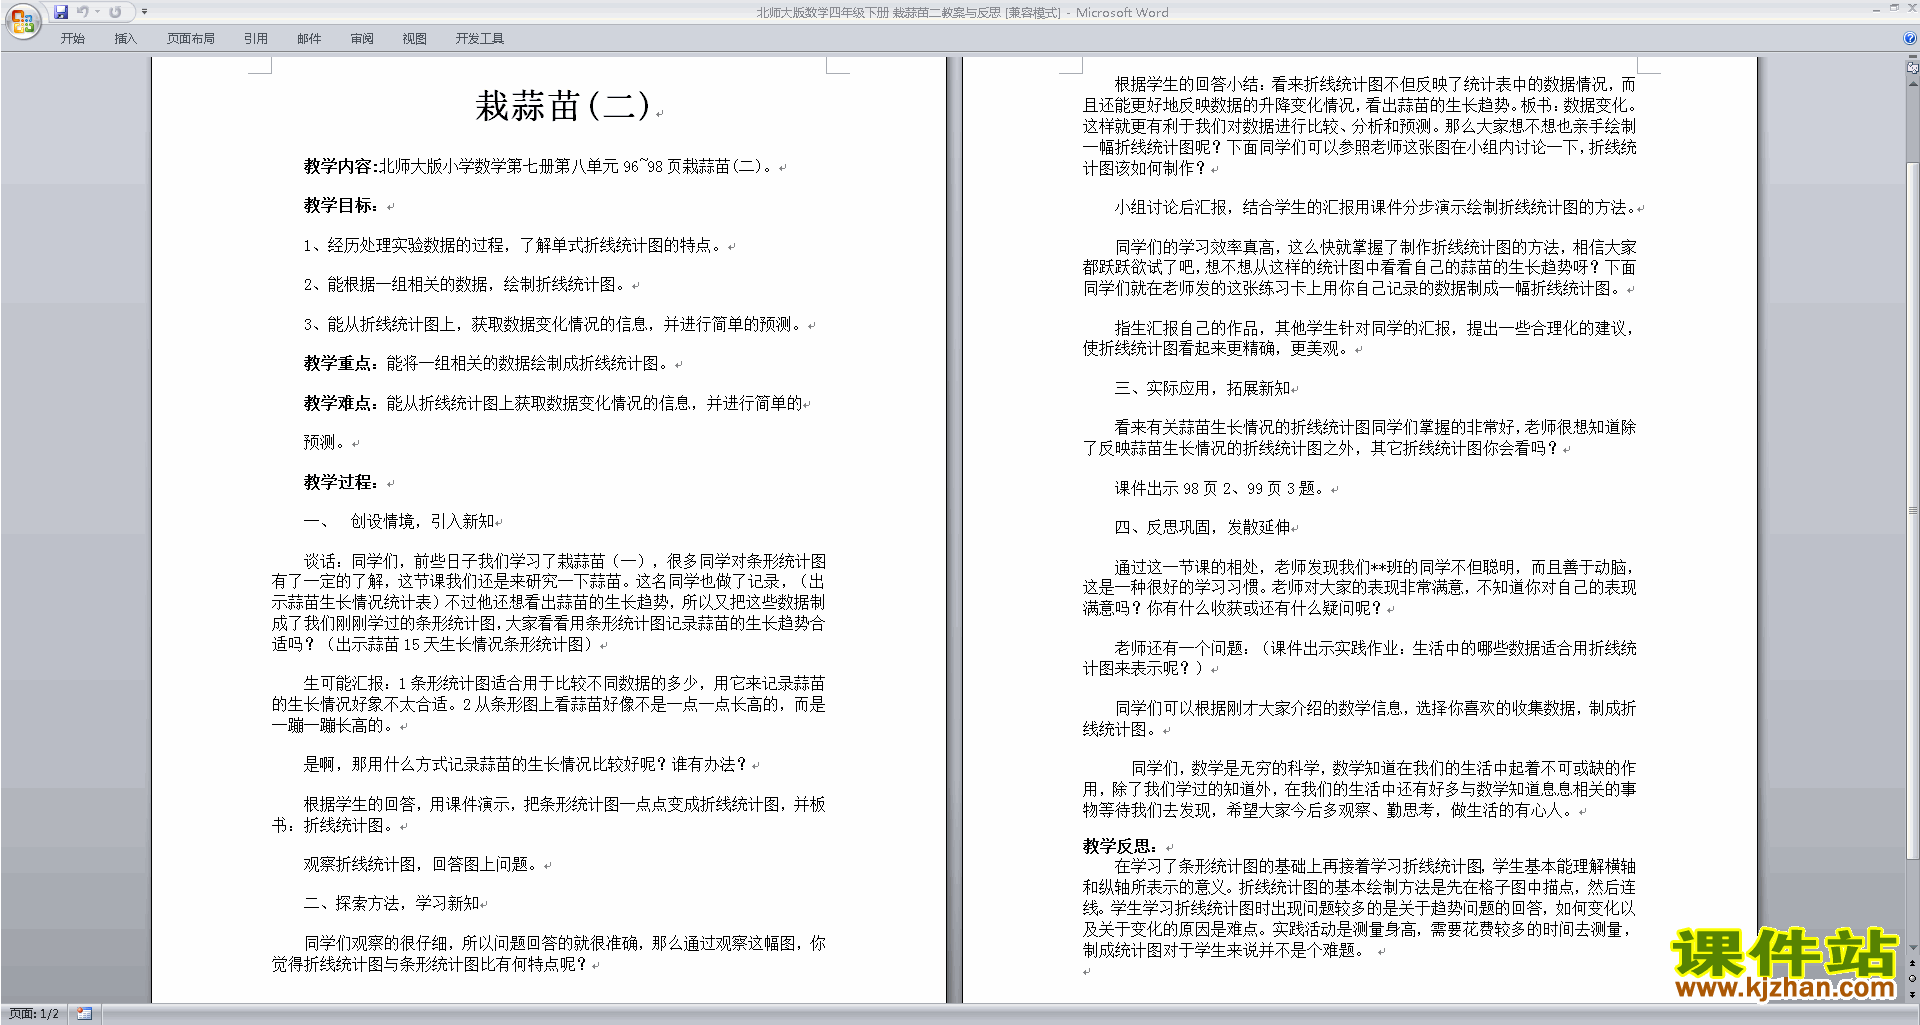Save the document with the floppy icon

tap(61, 12)
